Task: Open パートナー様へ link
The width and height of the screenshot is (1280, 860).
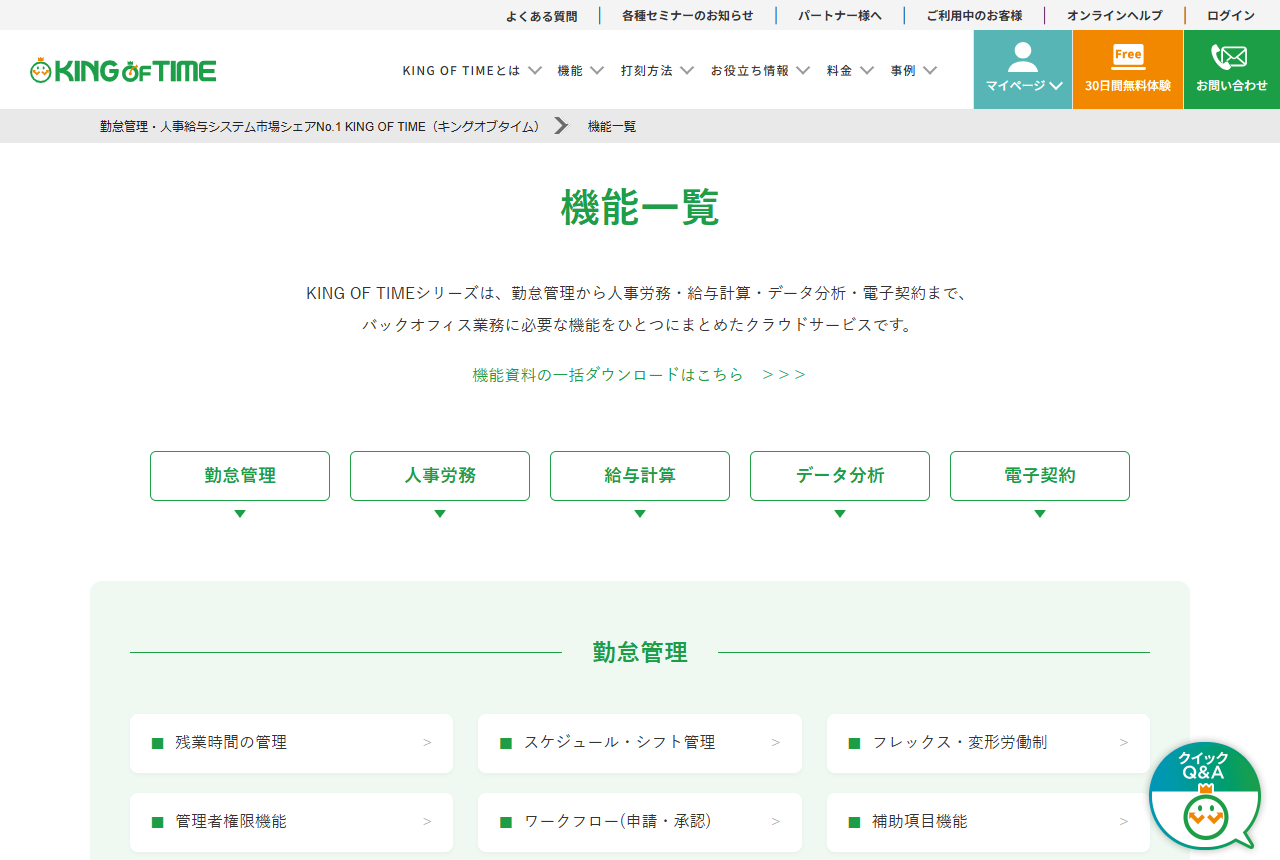Action: coord(840,16)
